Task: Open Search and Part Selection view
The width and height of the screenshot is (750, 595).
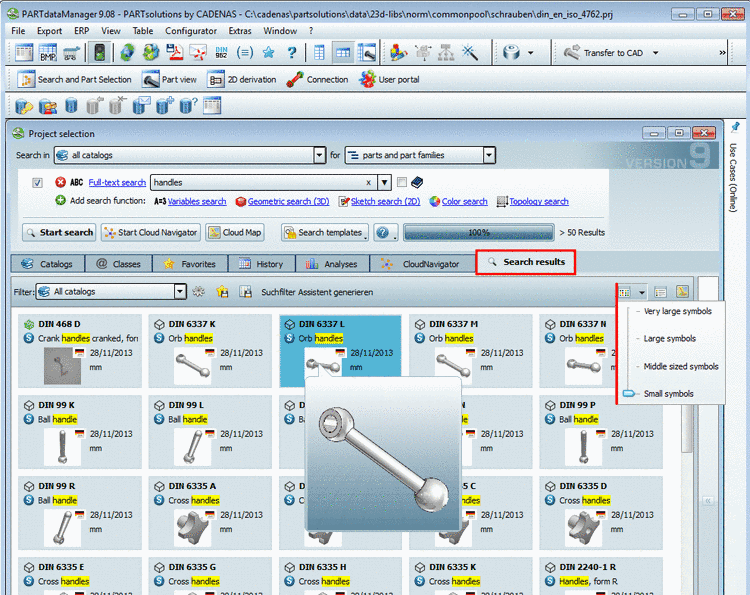Action: [x=74, y=79]
